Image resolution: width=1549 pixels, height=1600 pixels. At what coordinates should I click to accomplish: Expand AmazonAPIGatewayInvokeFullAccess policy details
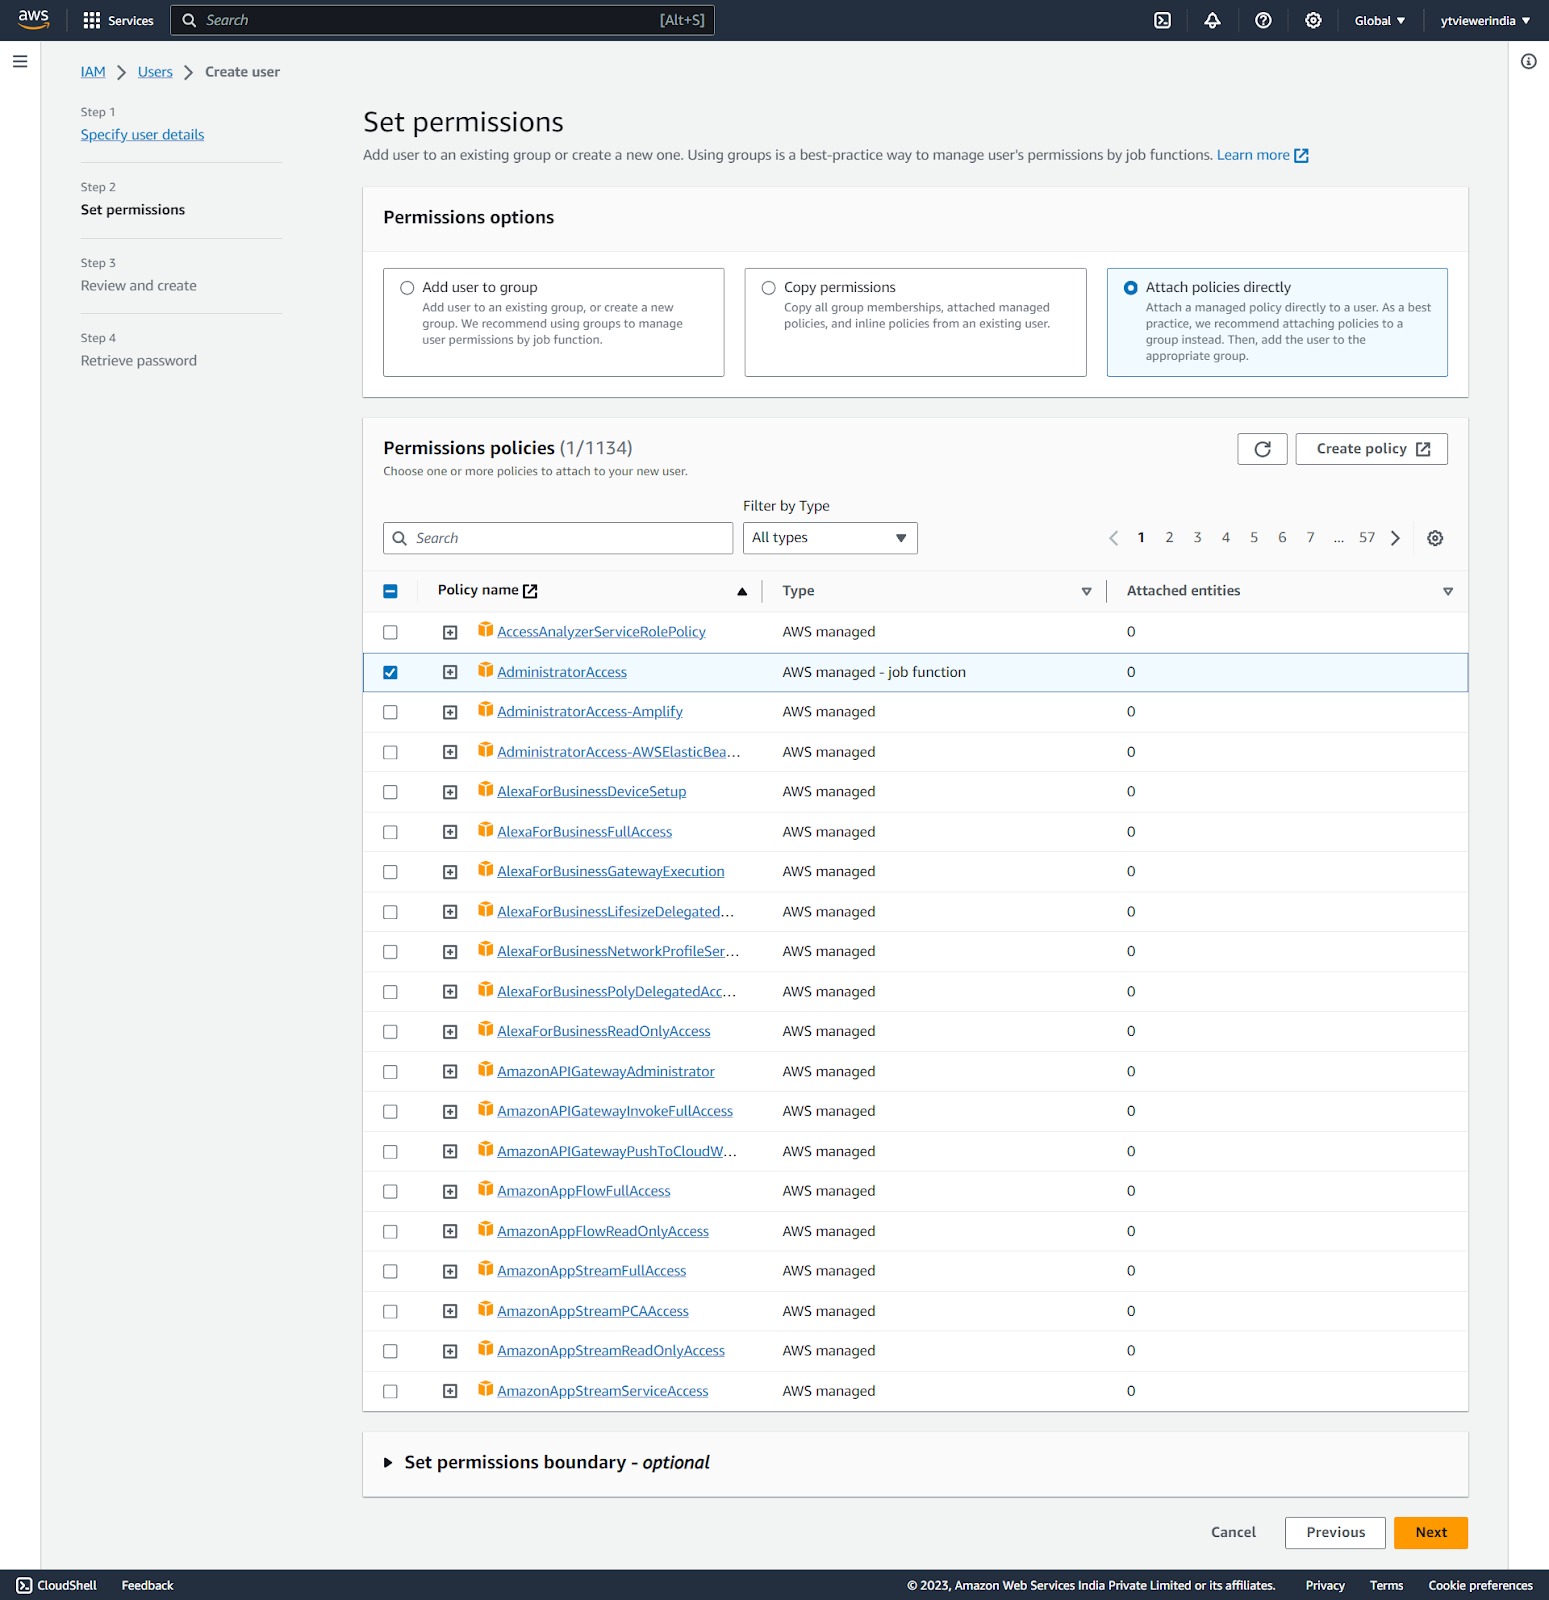(450, 1111)
